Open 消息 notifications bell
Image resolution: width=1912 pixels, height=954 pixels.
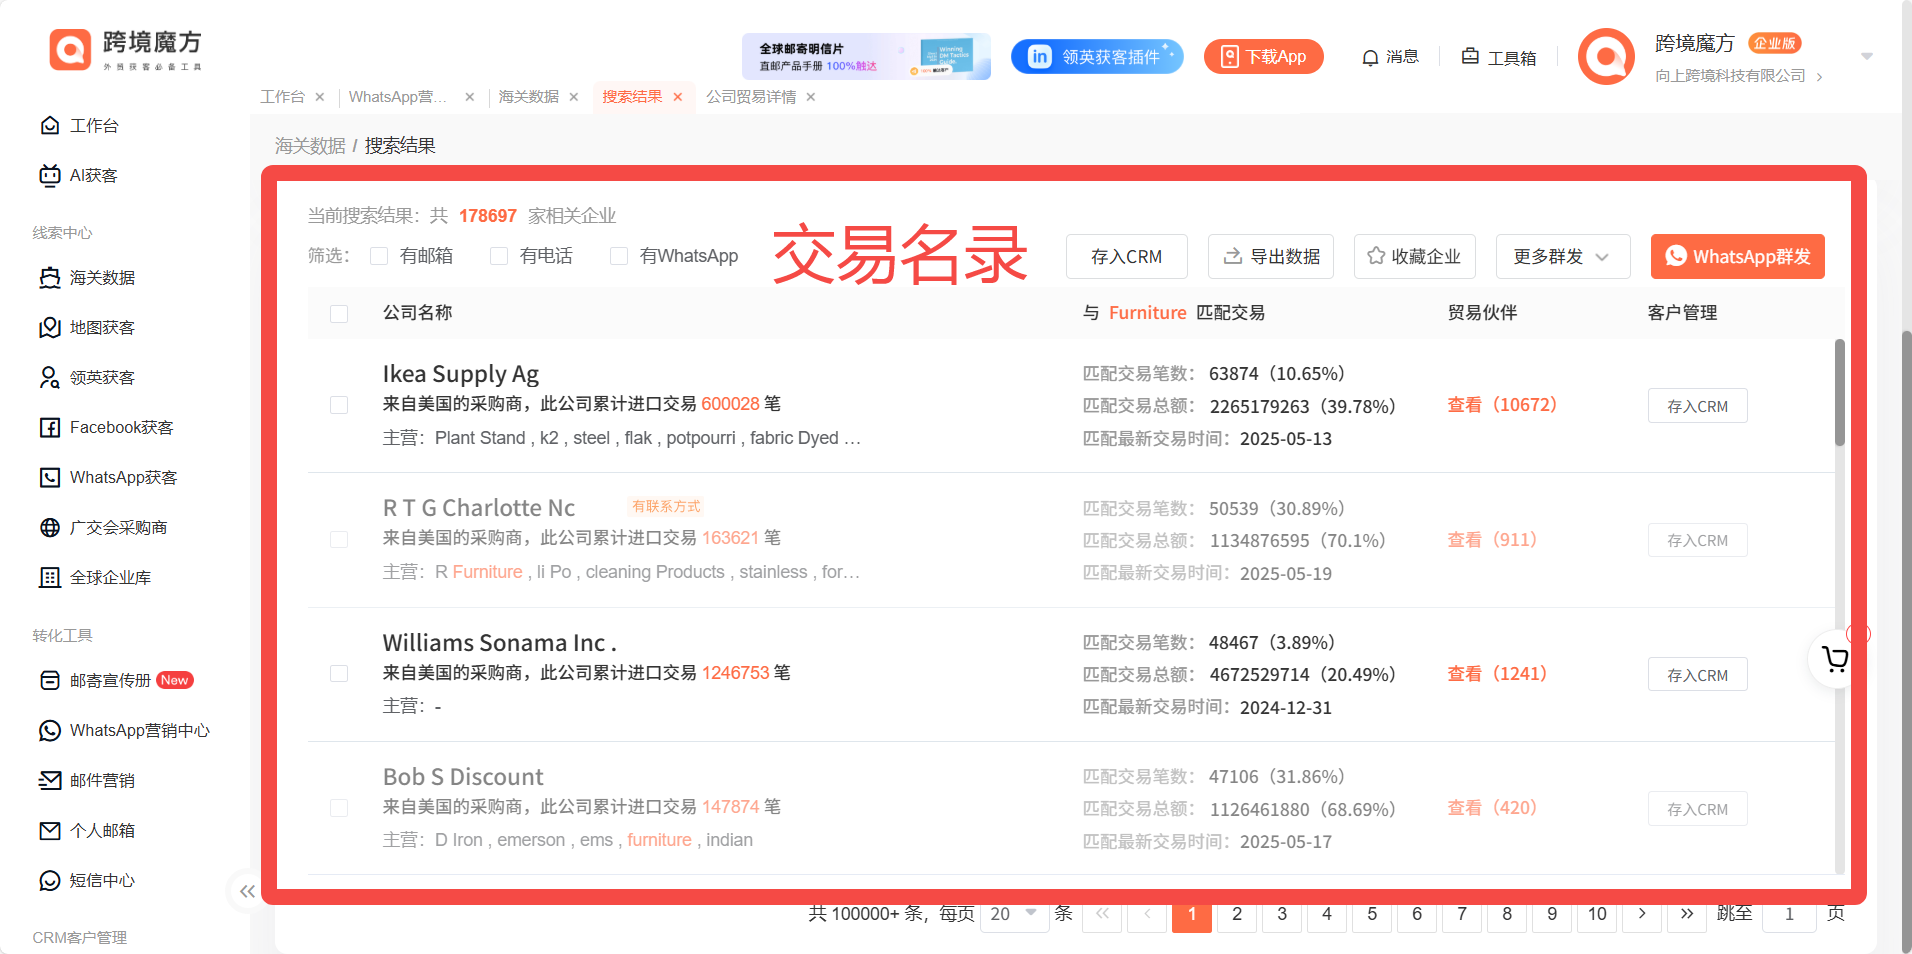(1390, 57)
